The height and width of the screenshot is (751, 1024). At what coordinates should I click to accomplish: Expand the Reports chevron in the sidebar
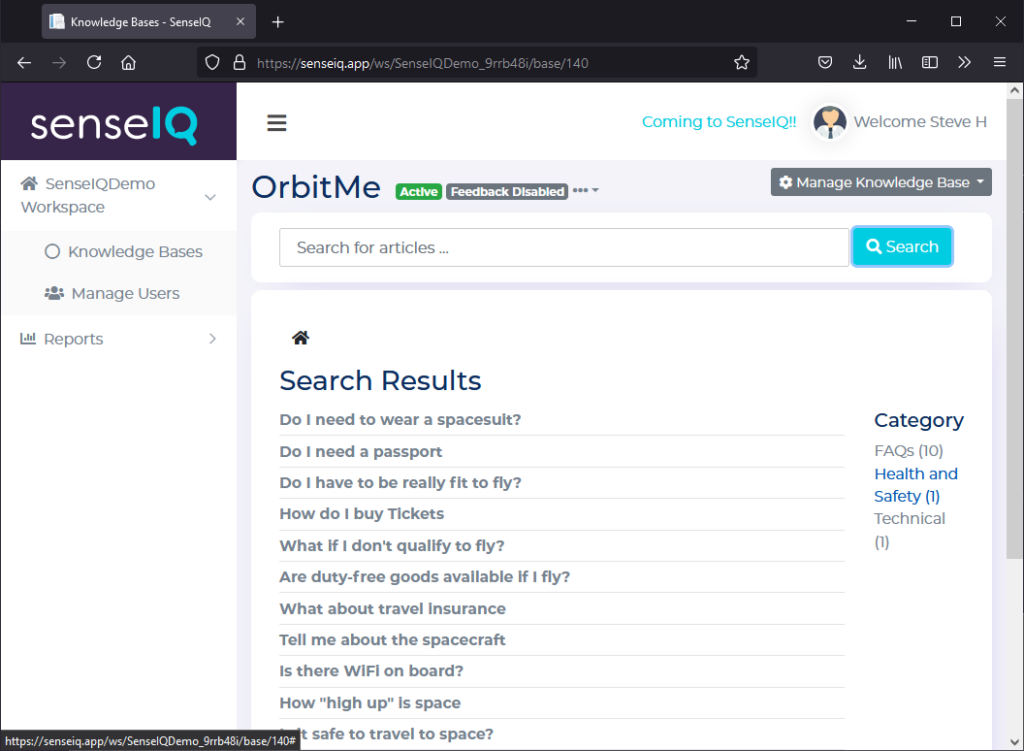[212, 338]
